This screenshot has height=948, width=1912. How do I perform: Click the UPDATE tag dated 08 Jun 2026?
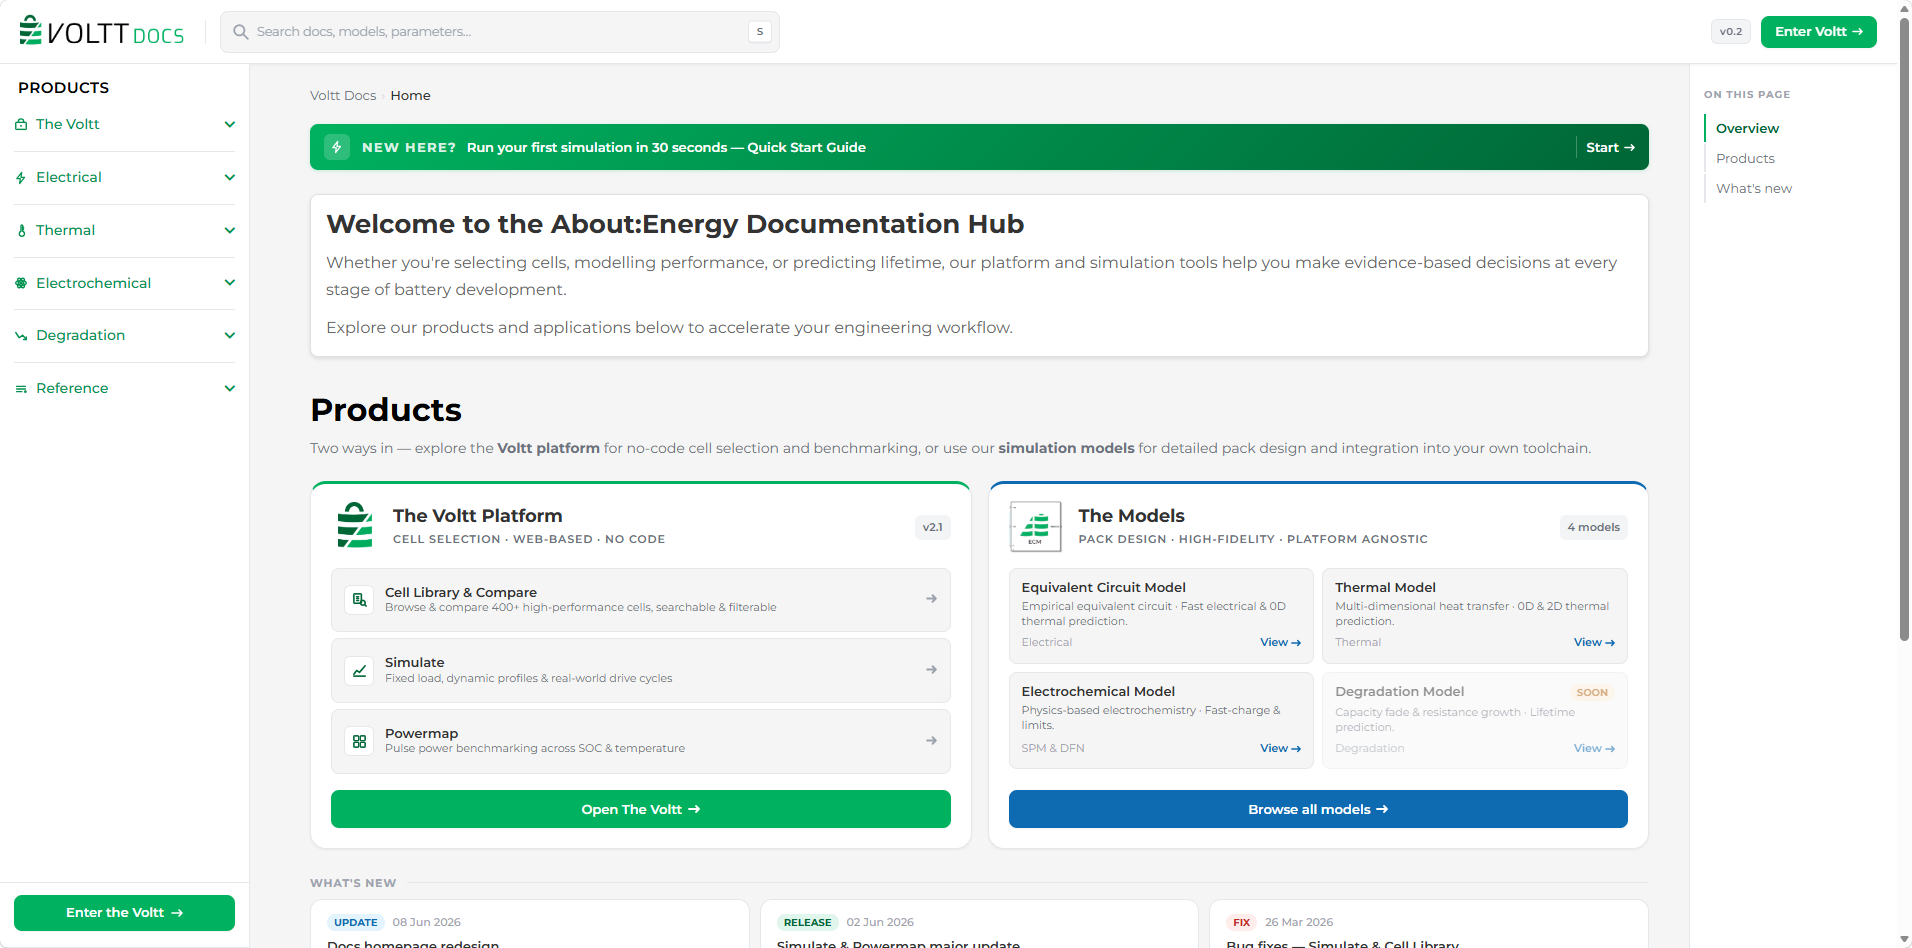click(356, 922)
